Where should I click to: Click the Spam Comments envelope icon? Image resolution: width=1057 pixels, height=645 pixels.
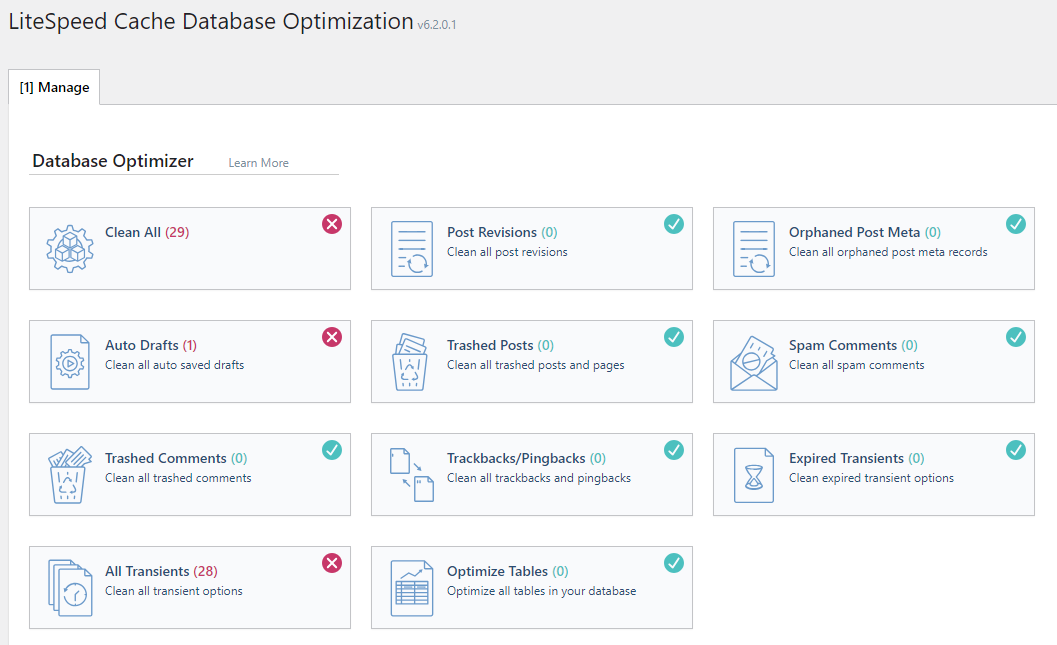[754, 363]
